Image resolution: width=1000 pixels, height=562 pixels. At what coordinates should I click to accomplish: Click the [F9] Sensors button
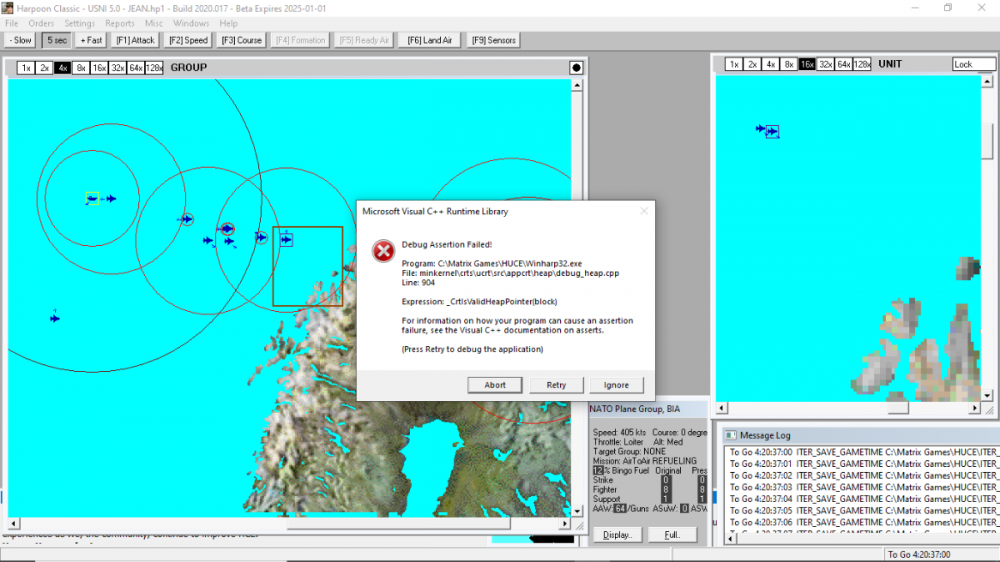[494, 40]
